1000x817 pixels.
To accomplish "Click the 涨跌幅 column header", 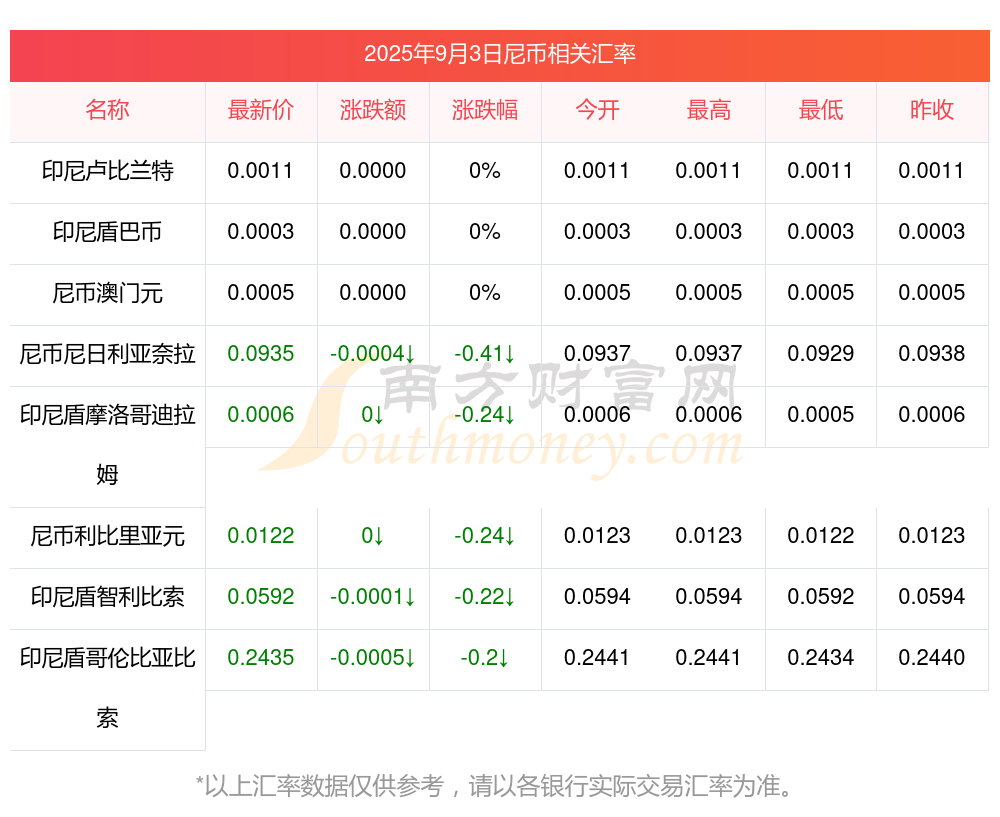I will pos(485,110).
